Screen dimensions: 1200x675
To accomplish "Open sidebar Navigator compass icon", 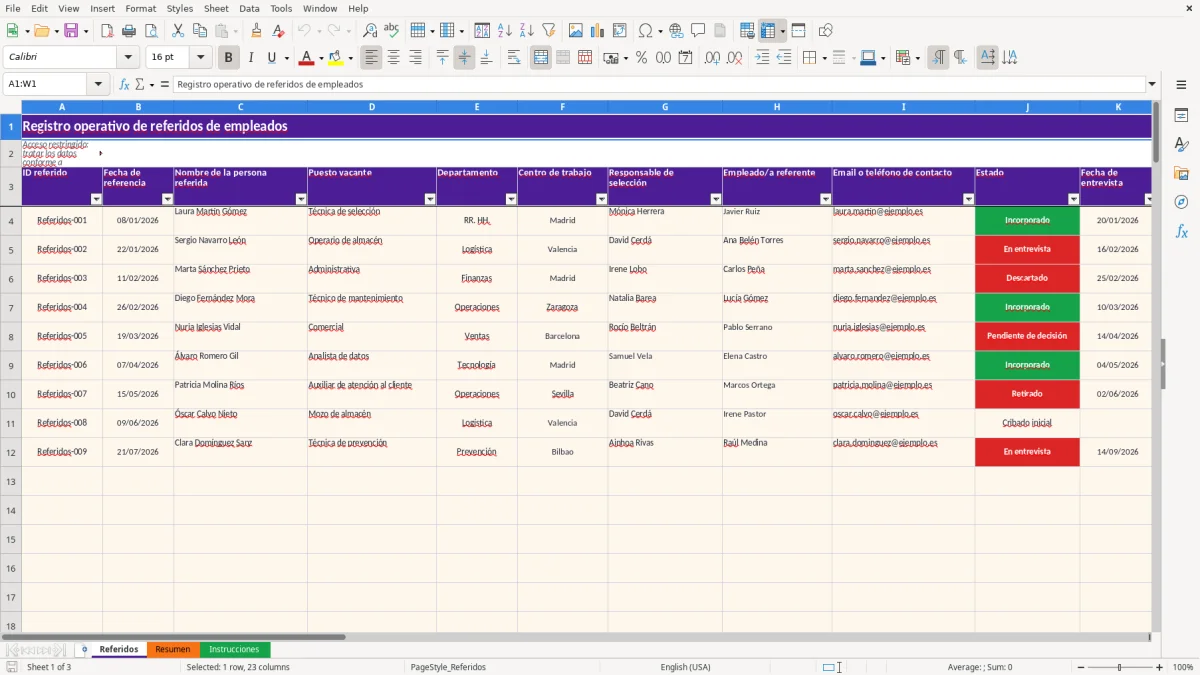I will (1181, 202).
